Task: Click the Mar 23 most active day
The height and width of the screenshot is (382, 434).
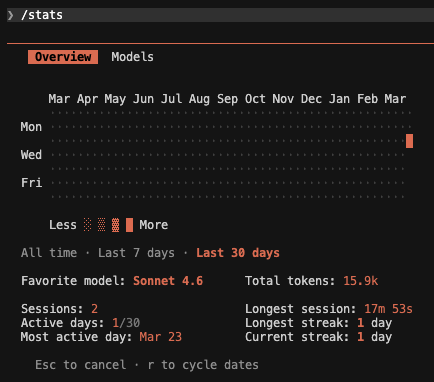Action: [161, 337]
